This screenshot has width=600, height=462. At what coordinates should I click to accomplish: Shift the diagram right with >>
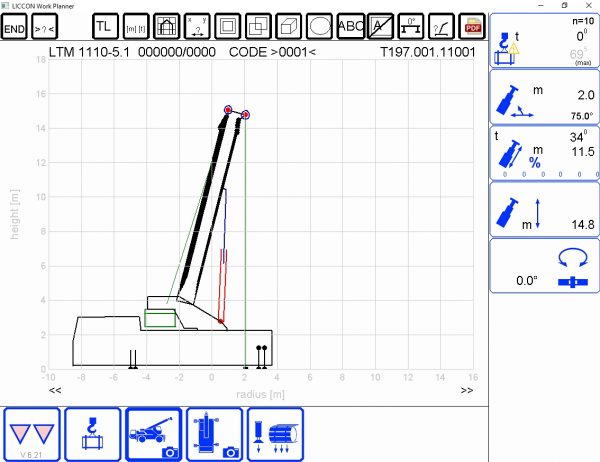click(467, 390)
